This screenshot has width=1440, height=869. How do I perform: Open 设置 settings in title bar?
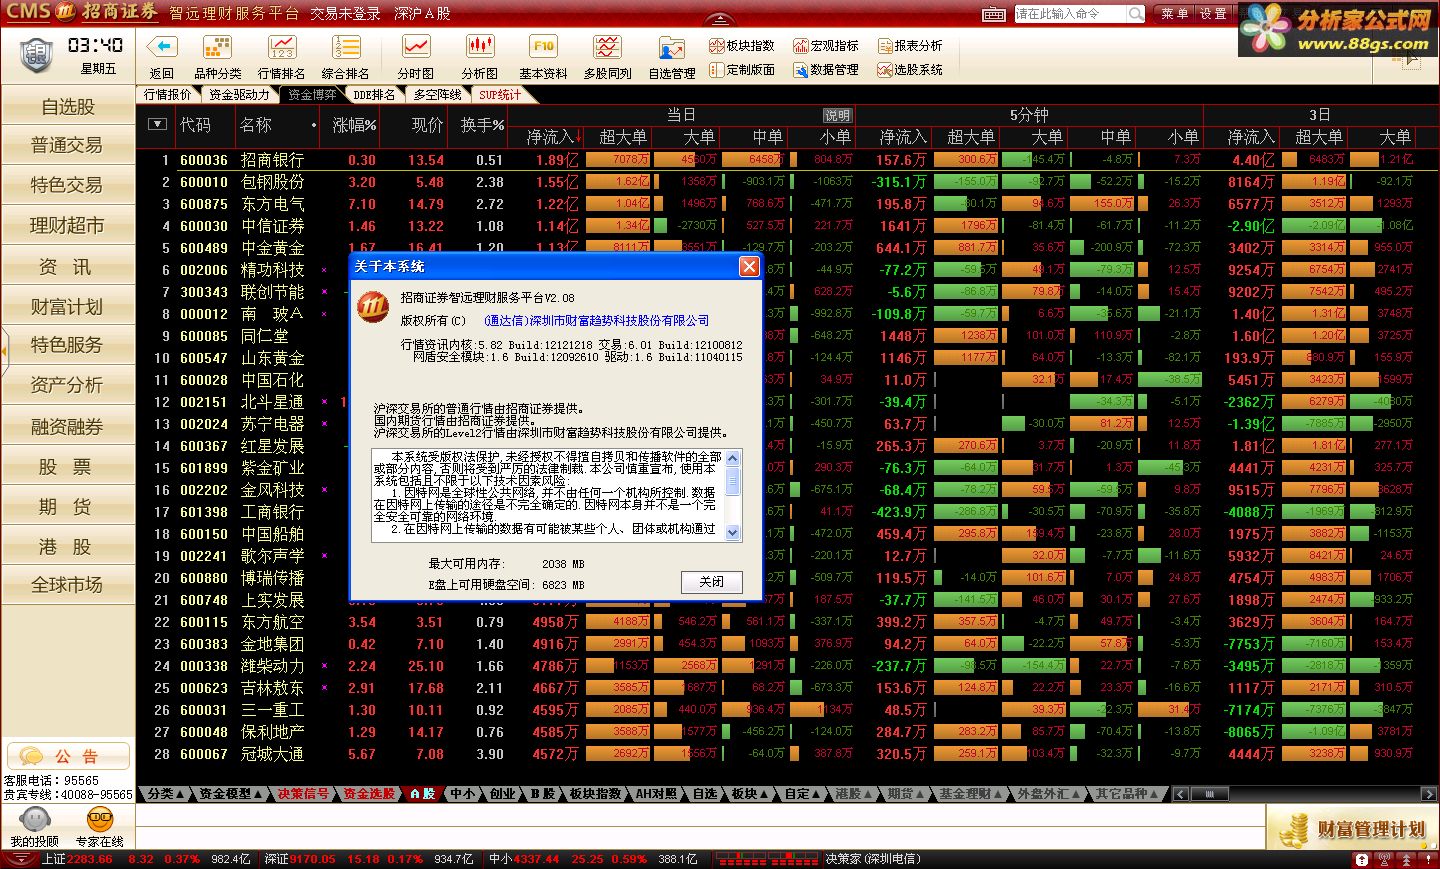pos(1212,14)
